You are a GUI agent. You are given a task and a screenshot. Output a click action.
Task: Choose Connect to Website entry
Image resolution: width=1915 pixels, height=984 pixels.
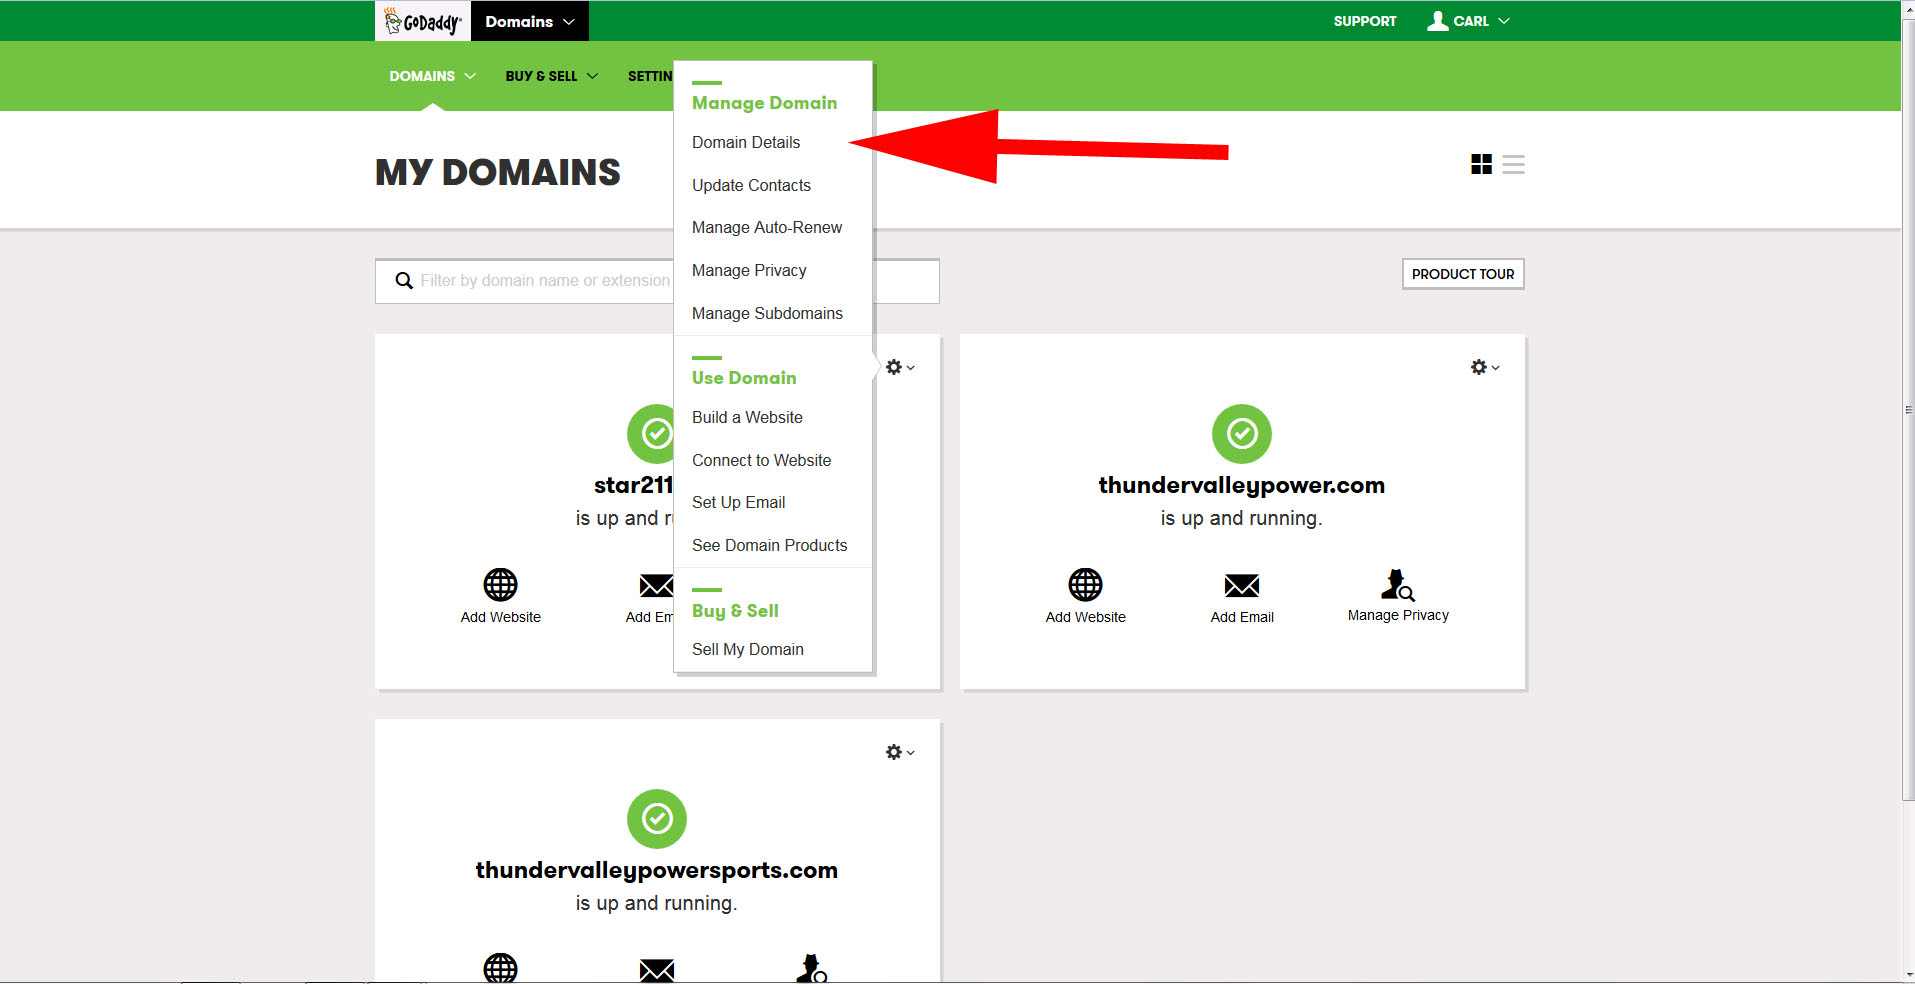click(x=761, y=460)
